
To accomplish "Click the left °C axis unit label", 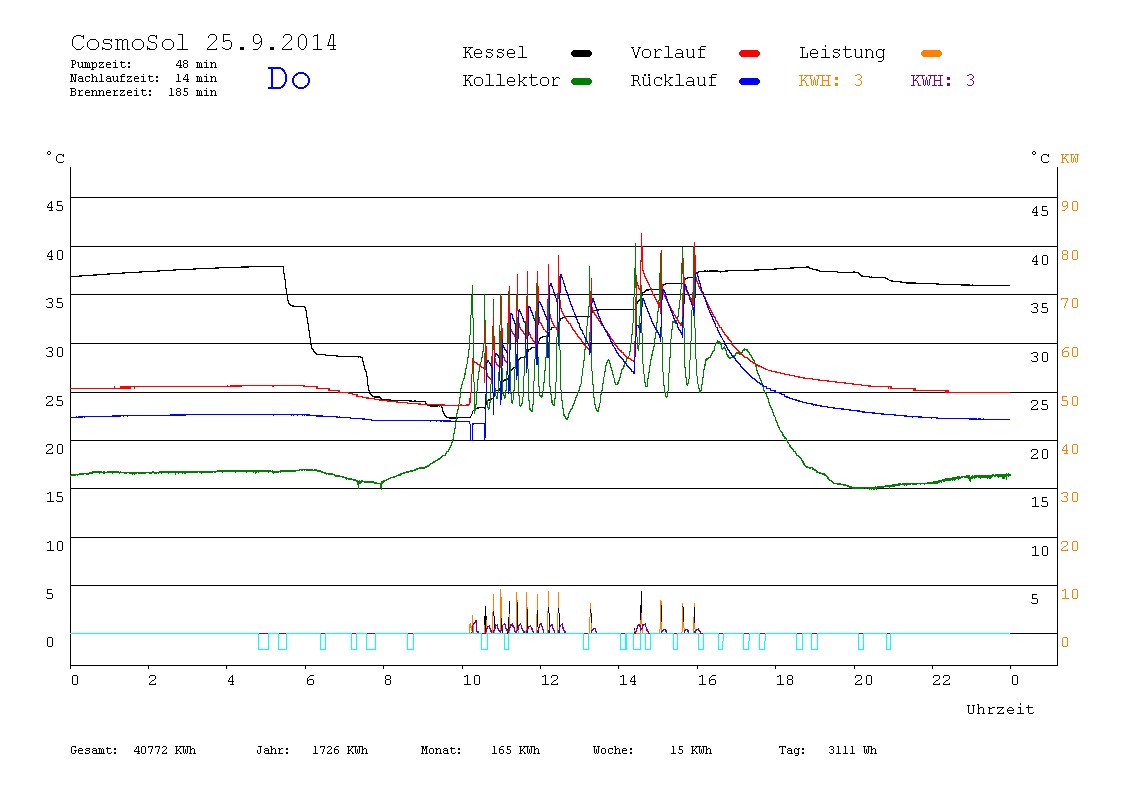I will pyautogui.click(x=56, y=158).
